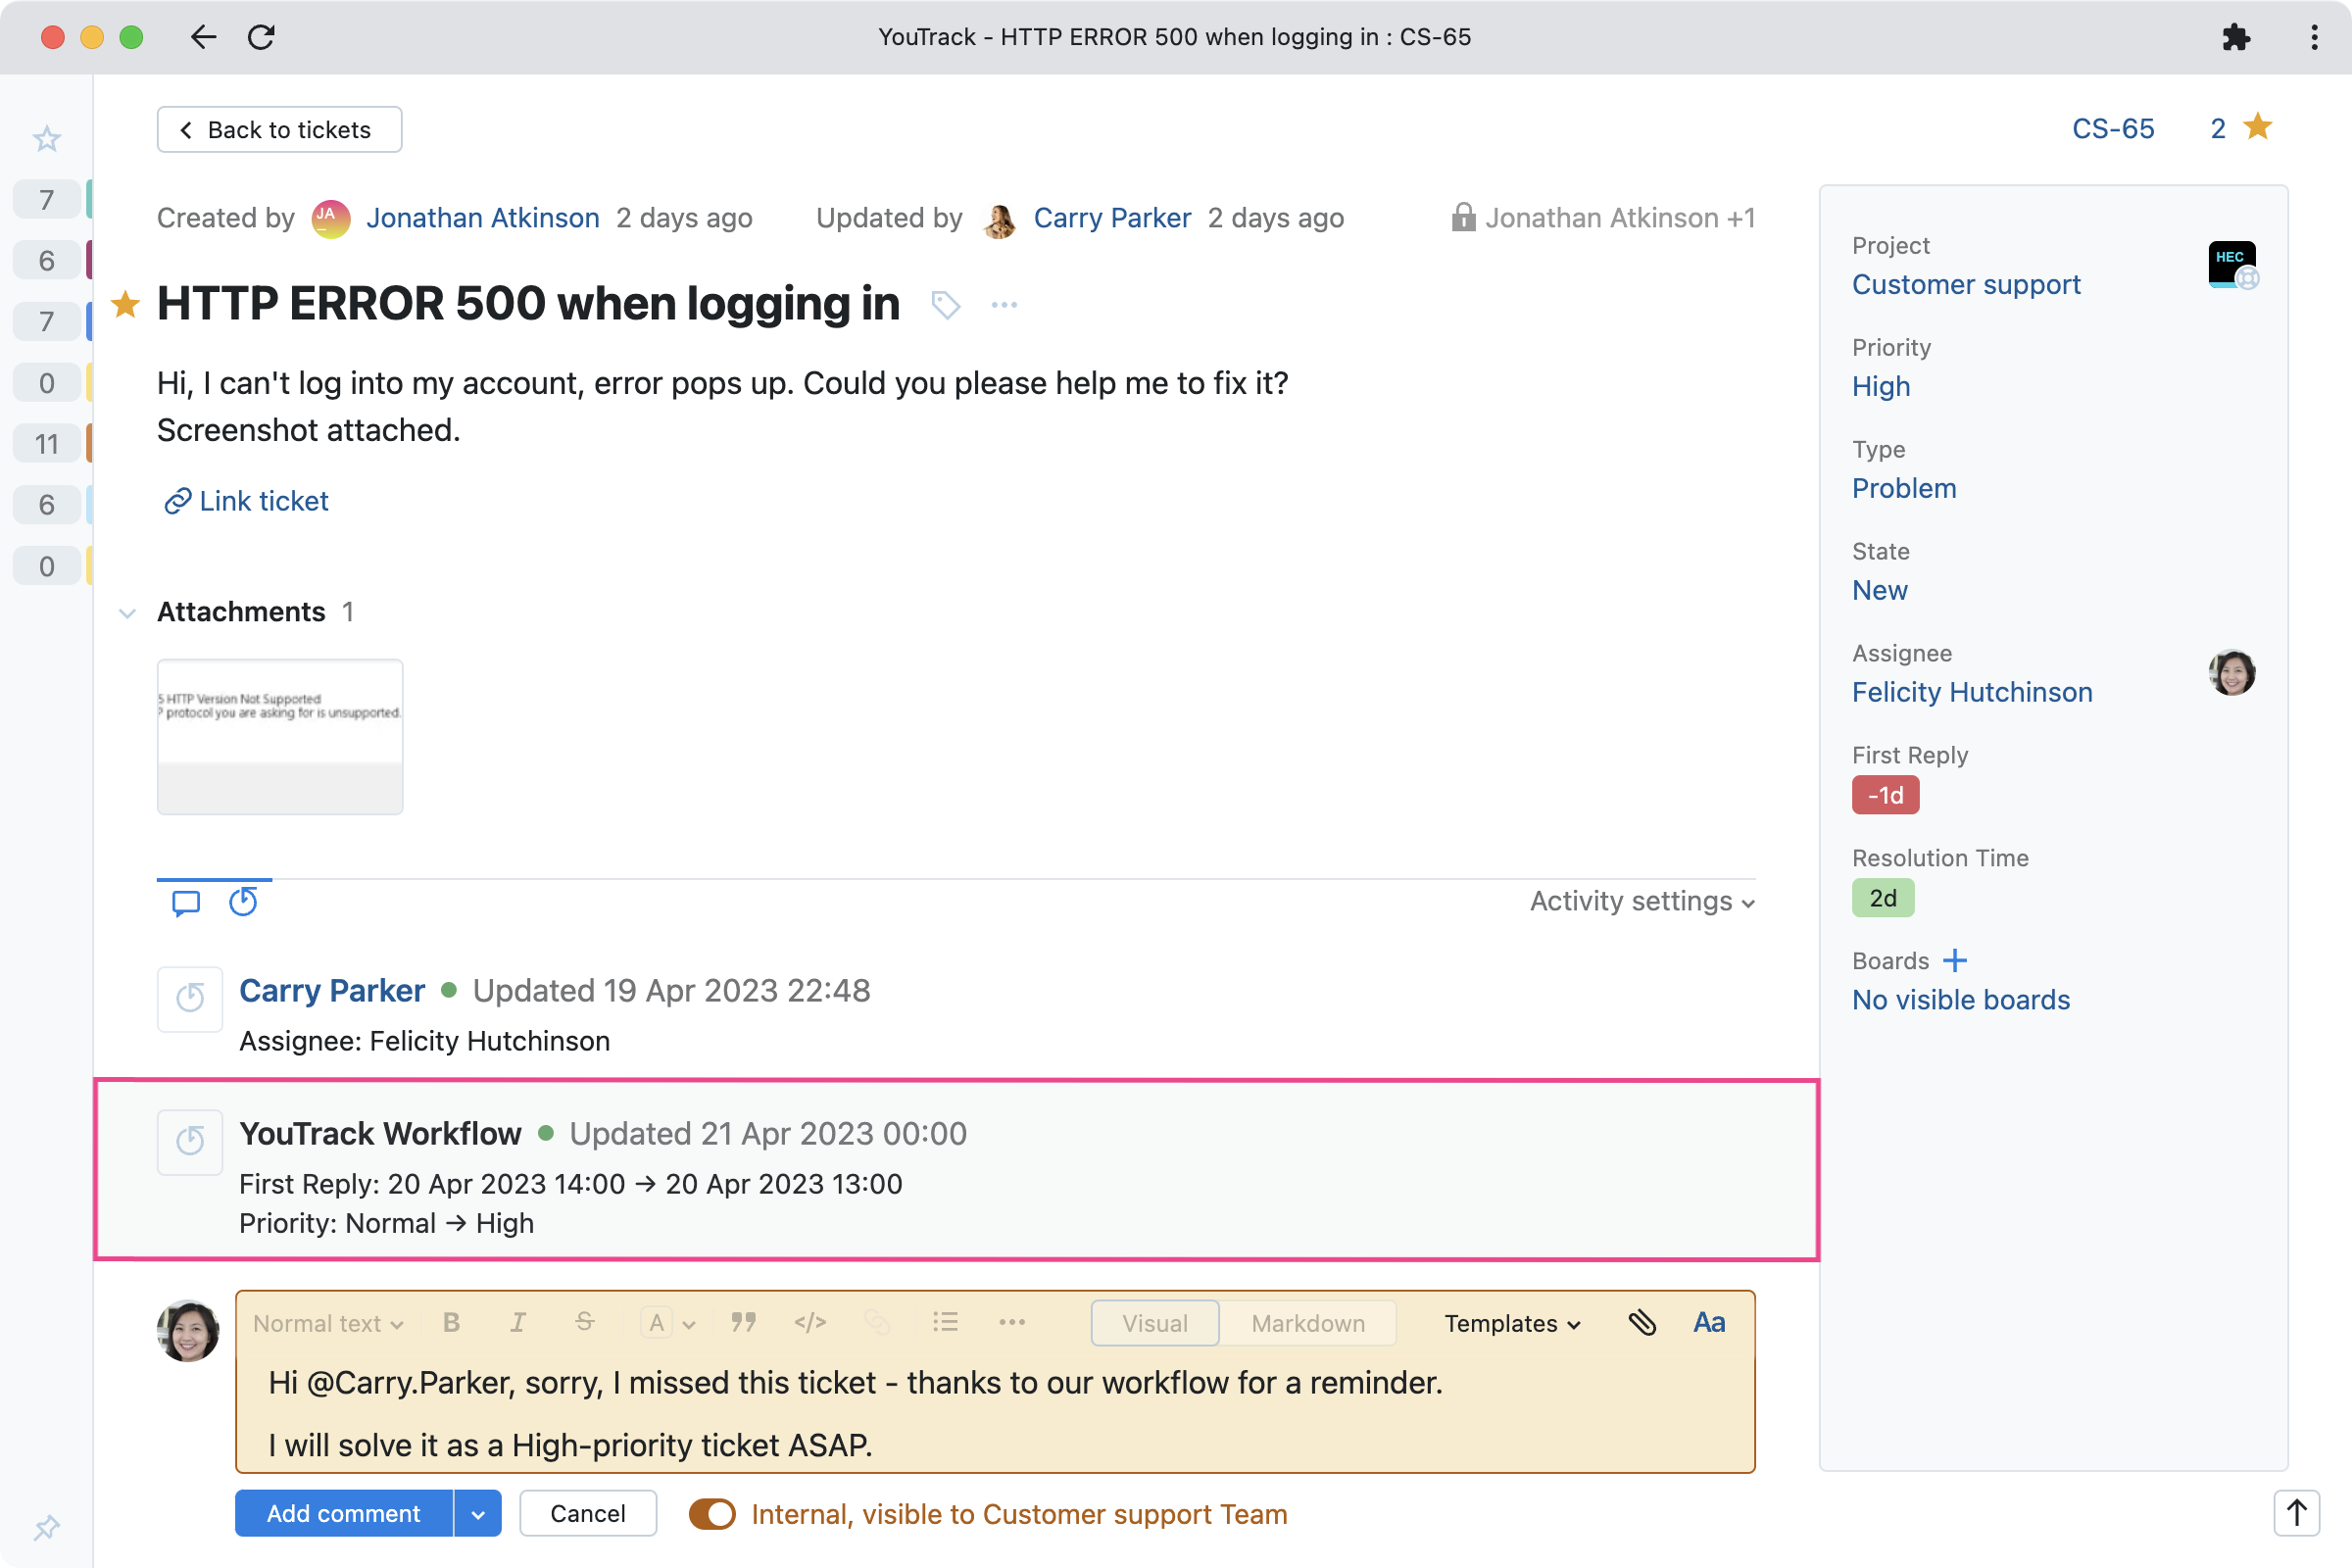Click Back to tickets button
Viewport: 2352px width, 1568px height.
pos(279,129)
